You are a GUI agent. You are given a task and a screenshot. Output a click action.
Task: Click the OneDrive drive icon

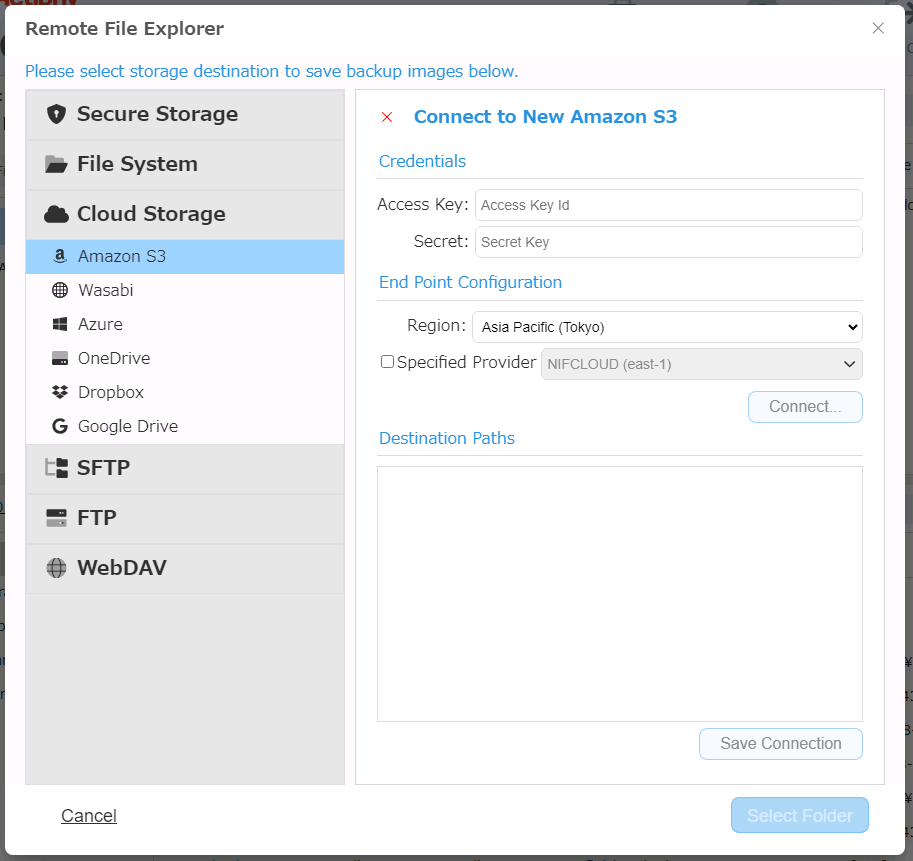pyautogui.click(x=60, y=358)
